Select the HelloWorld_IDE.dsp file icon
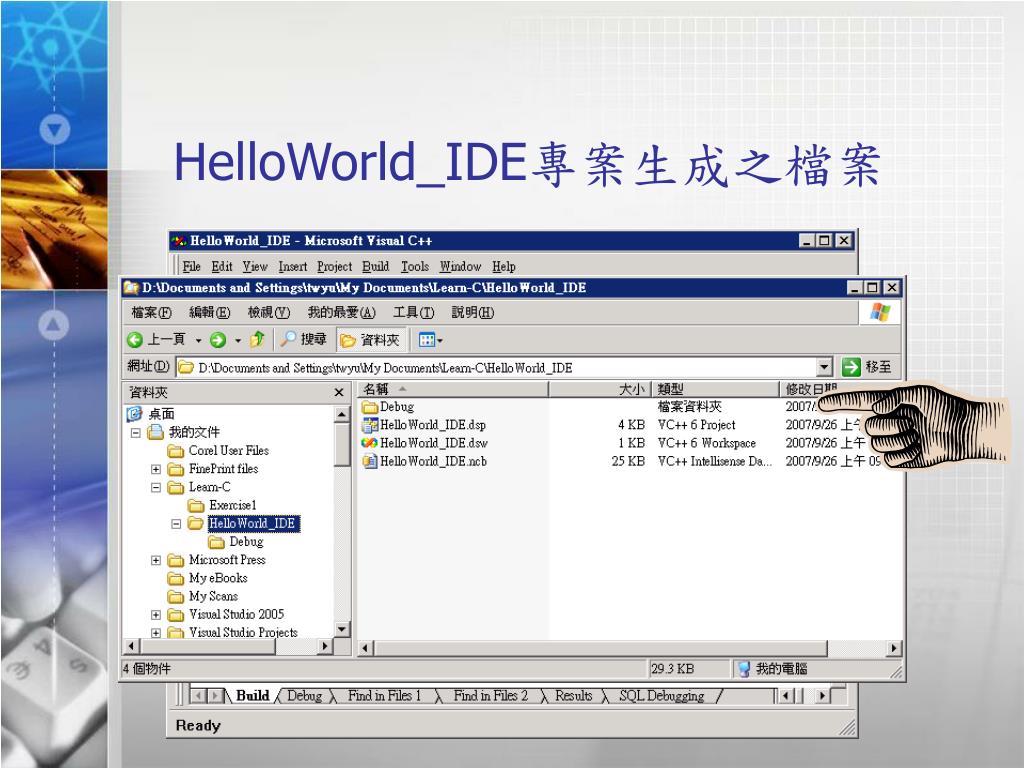Viewport: 1024px width, 768px height. click(x=370, y=425)
